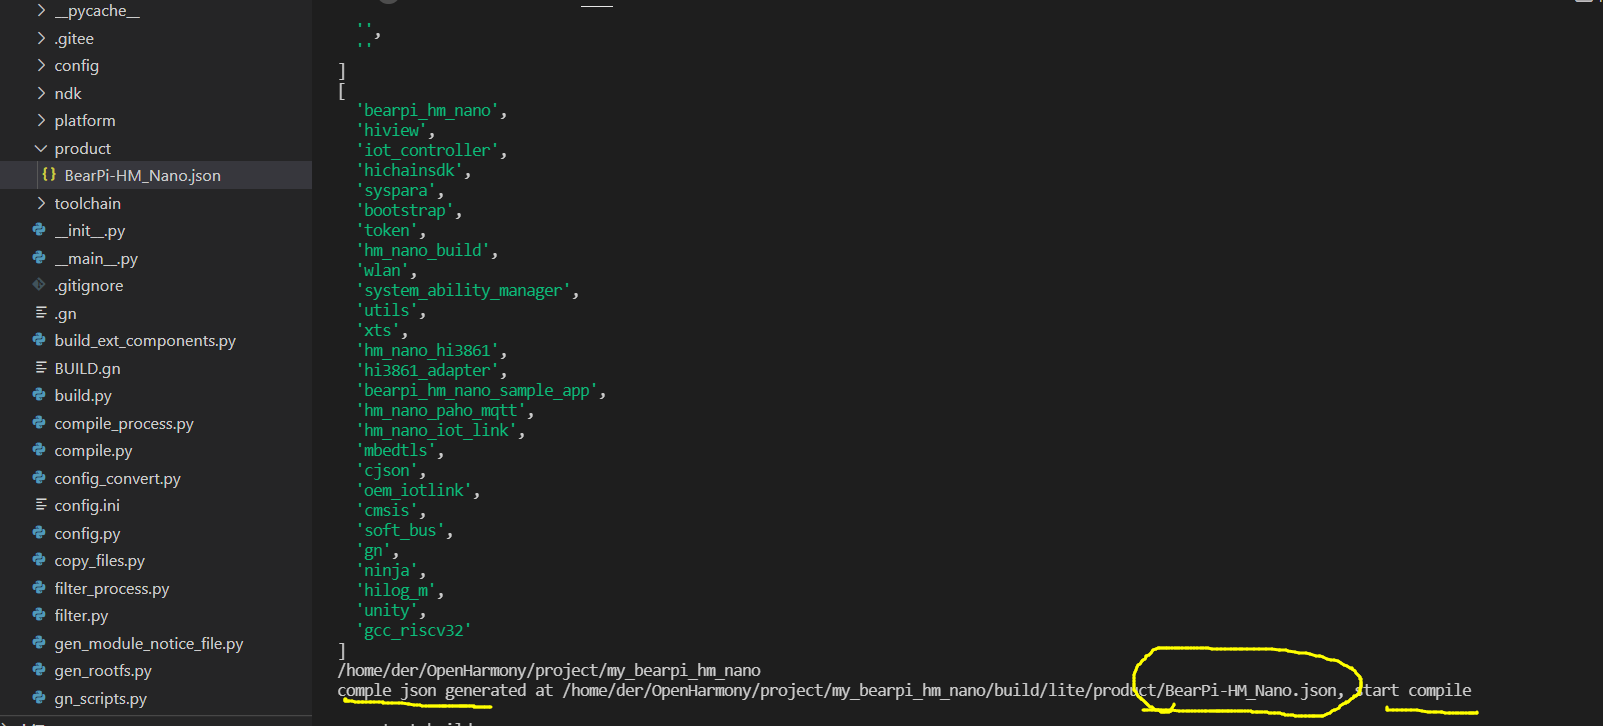Click 'bearpi_hm_nano' in terminal output
This screenshot has width=1603, height=726.
pyautogui.click(x=428, y=110)
